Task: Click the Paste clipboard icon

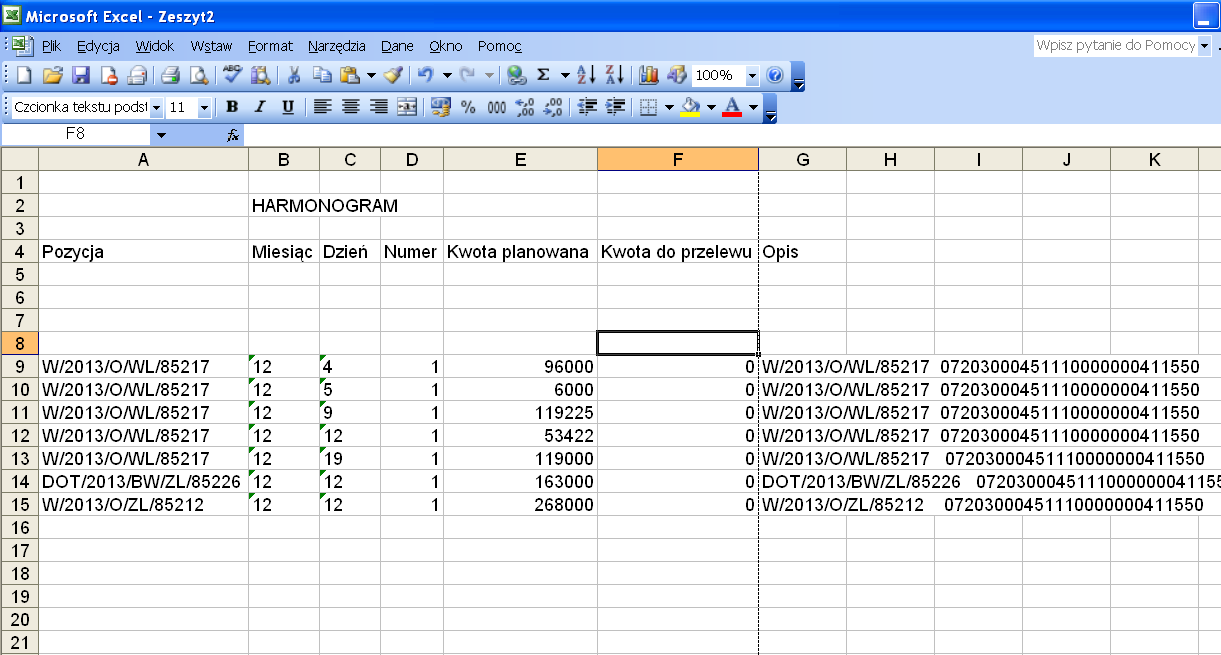Action: pyautogui.click(x=349, y=75)
